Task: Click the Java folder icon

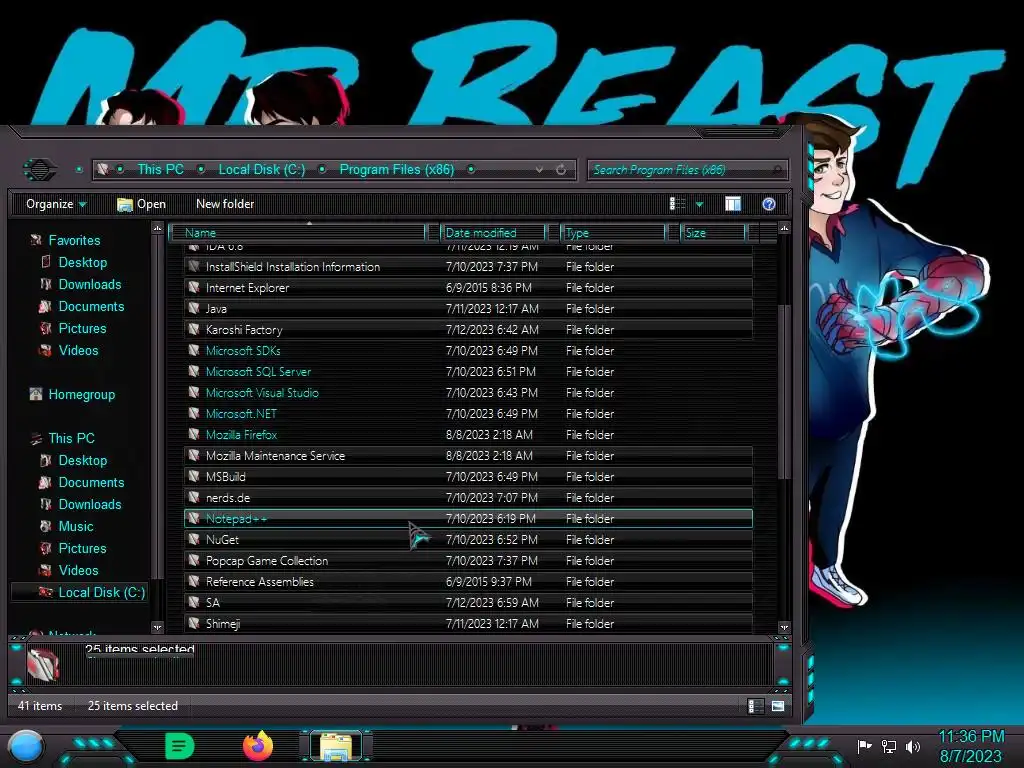Action: pyautogui.click(x=194, y=308)
